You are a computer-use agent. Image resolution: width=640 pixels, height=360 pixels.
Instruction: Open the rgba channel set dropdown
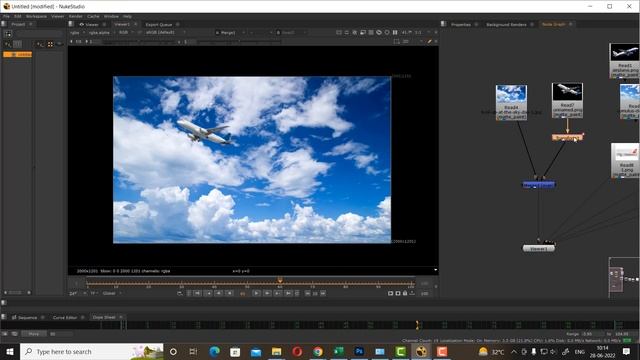[77, 32]
